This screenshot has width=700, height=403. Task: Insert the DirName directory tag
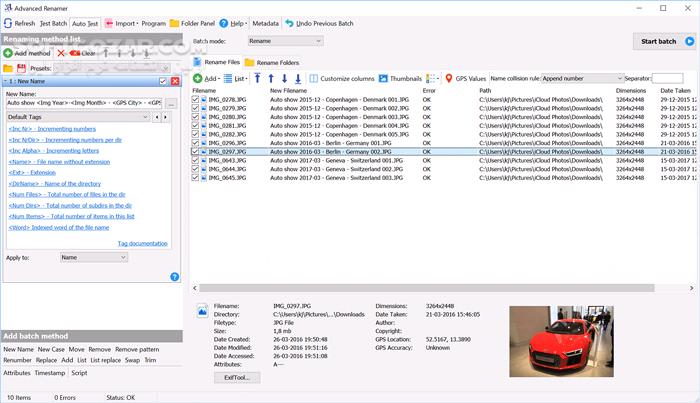pos(54,184)
